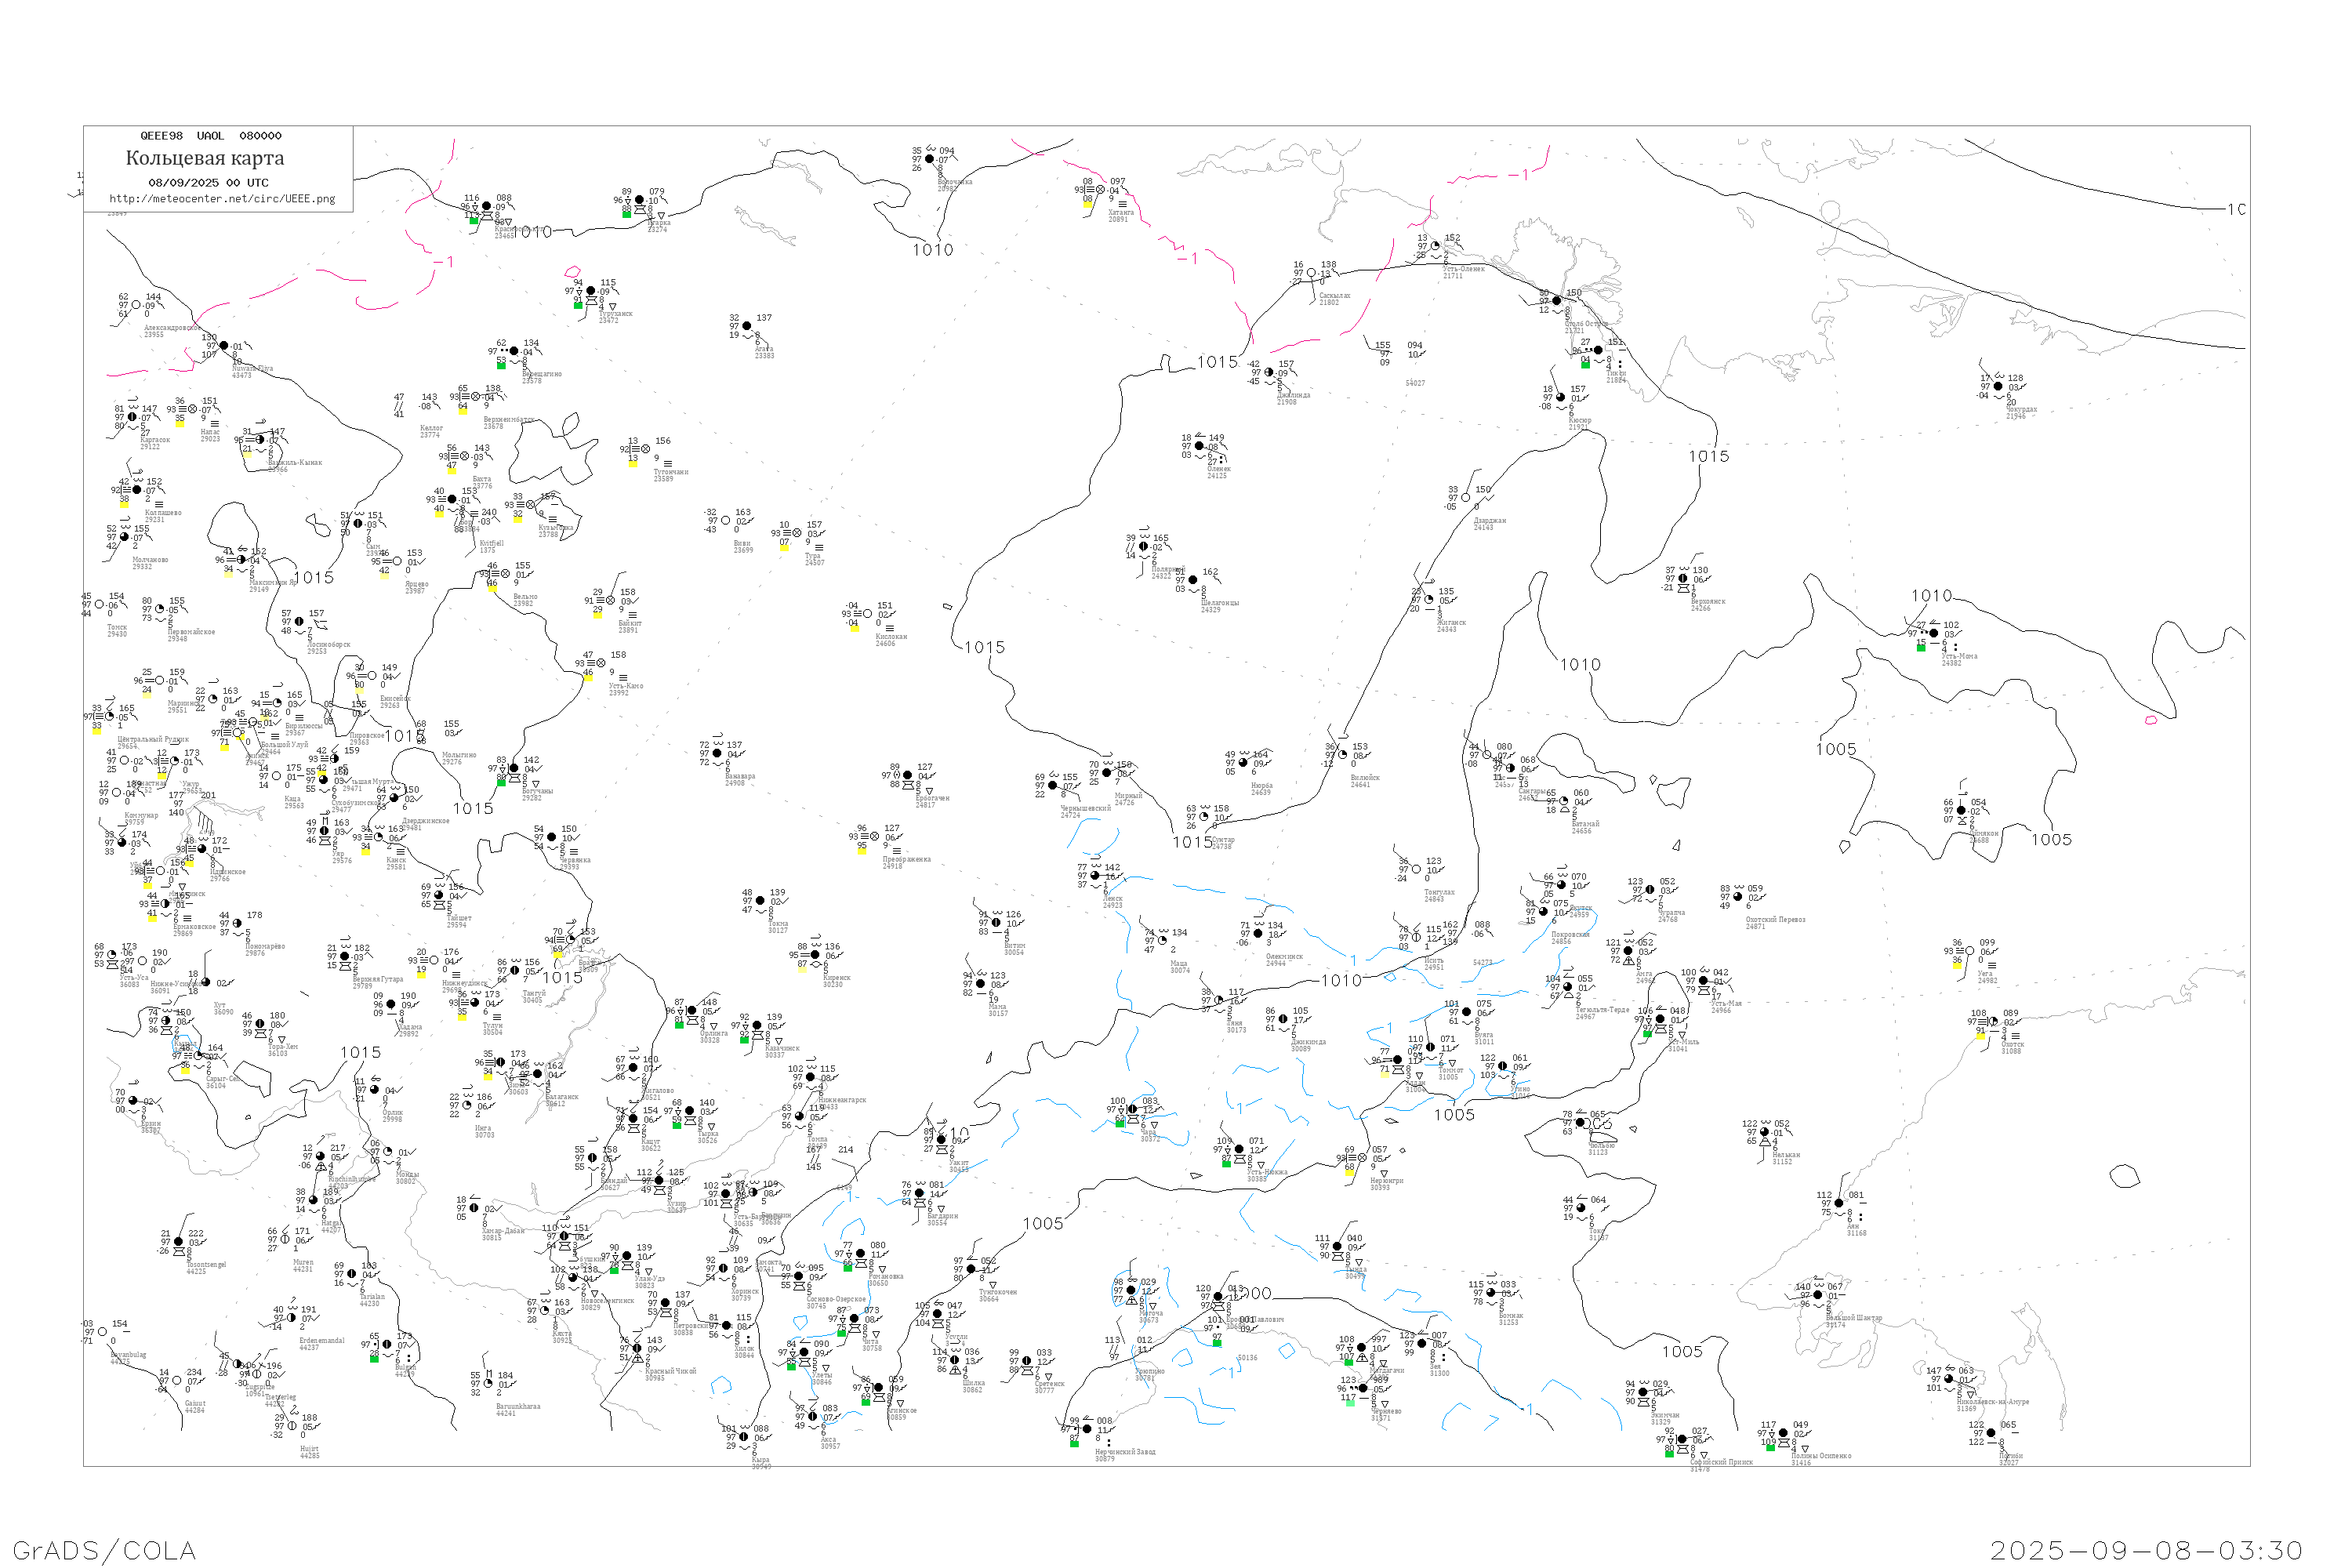Click the Верхоянск station circle symbol

[1682, 579]
